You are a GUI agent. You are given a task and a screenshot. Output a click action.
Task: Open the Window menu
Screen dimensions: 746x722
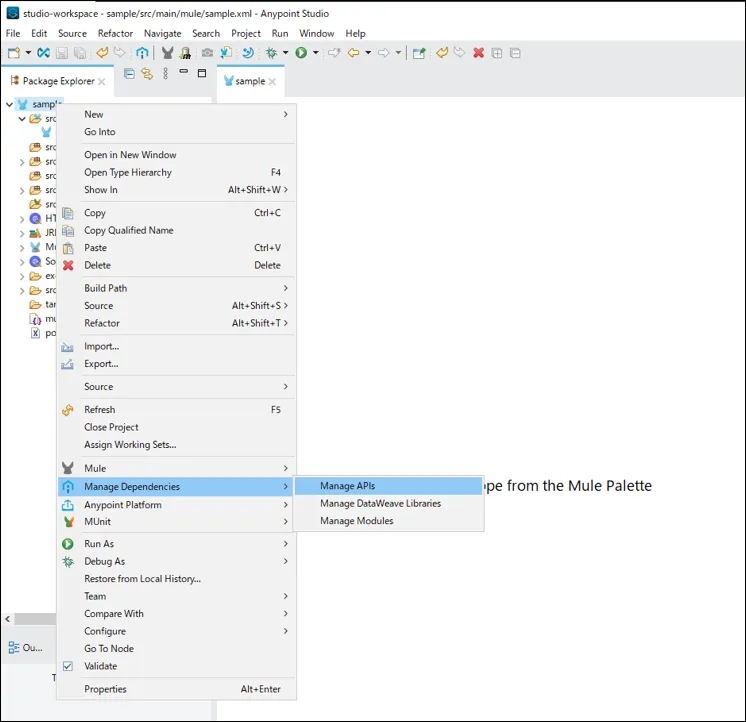pyautogui.click(x=316, y=33)
